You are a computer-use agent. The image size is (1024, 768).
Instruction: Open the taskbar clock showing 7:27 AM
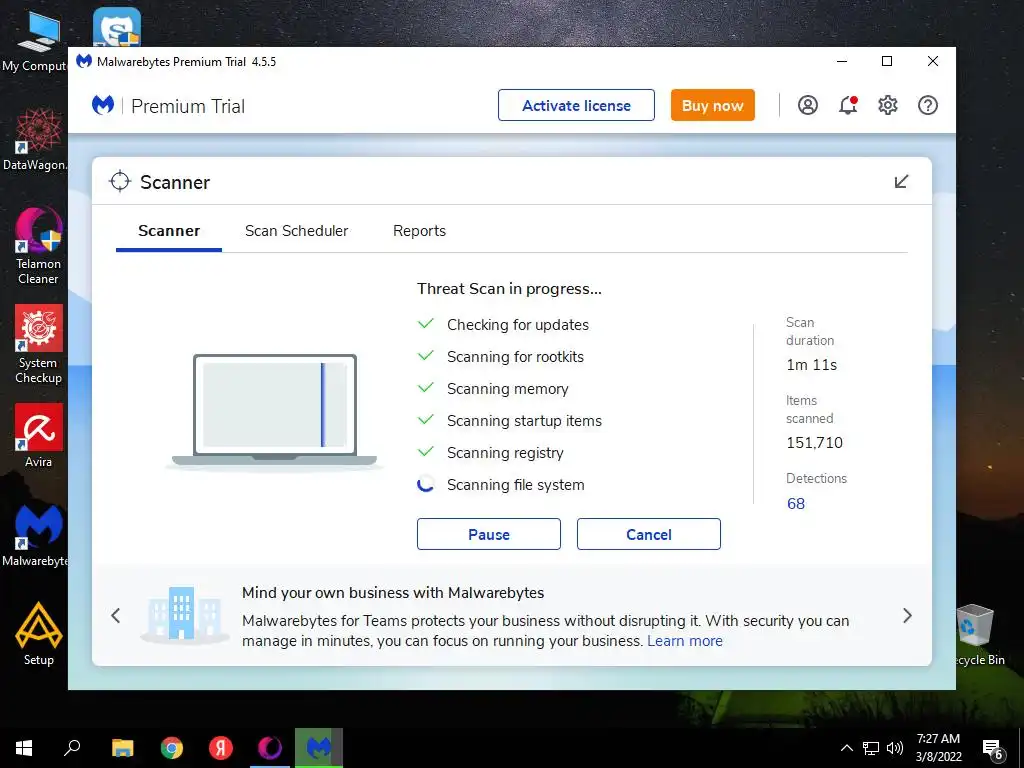[x=938, y=748]
